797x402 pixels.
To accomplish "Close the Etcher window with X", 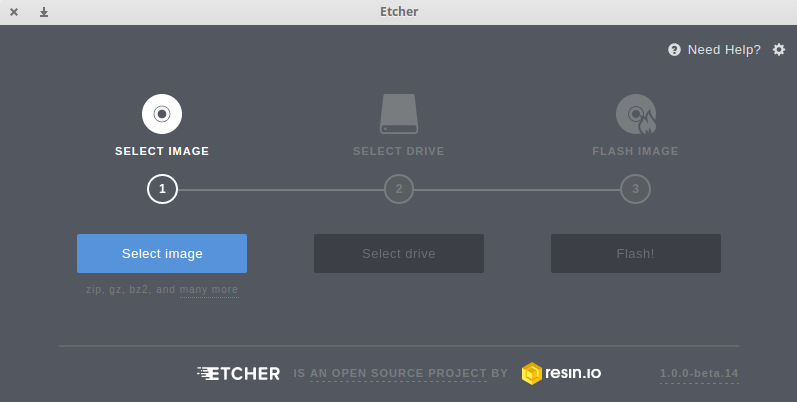I will point(14,12).
